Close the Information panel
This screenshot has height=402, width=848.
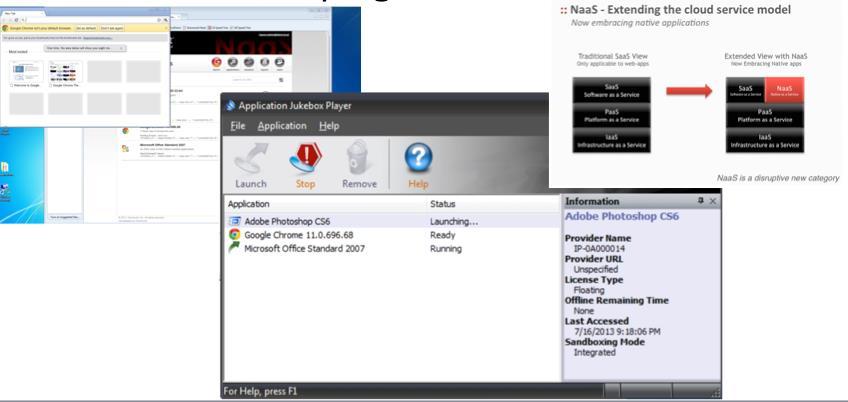pos(712,201)
